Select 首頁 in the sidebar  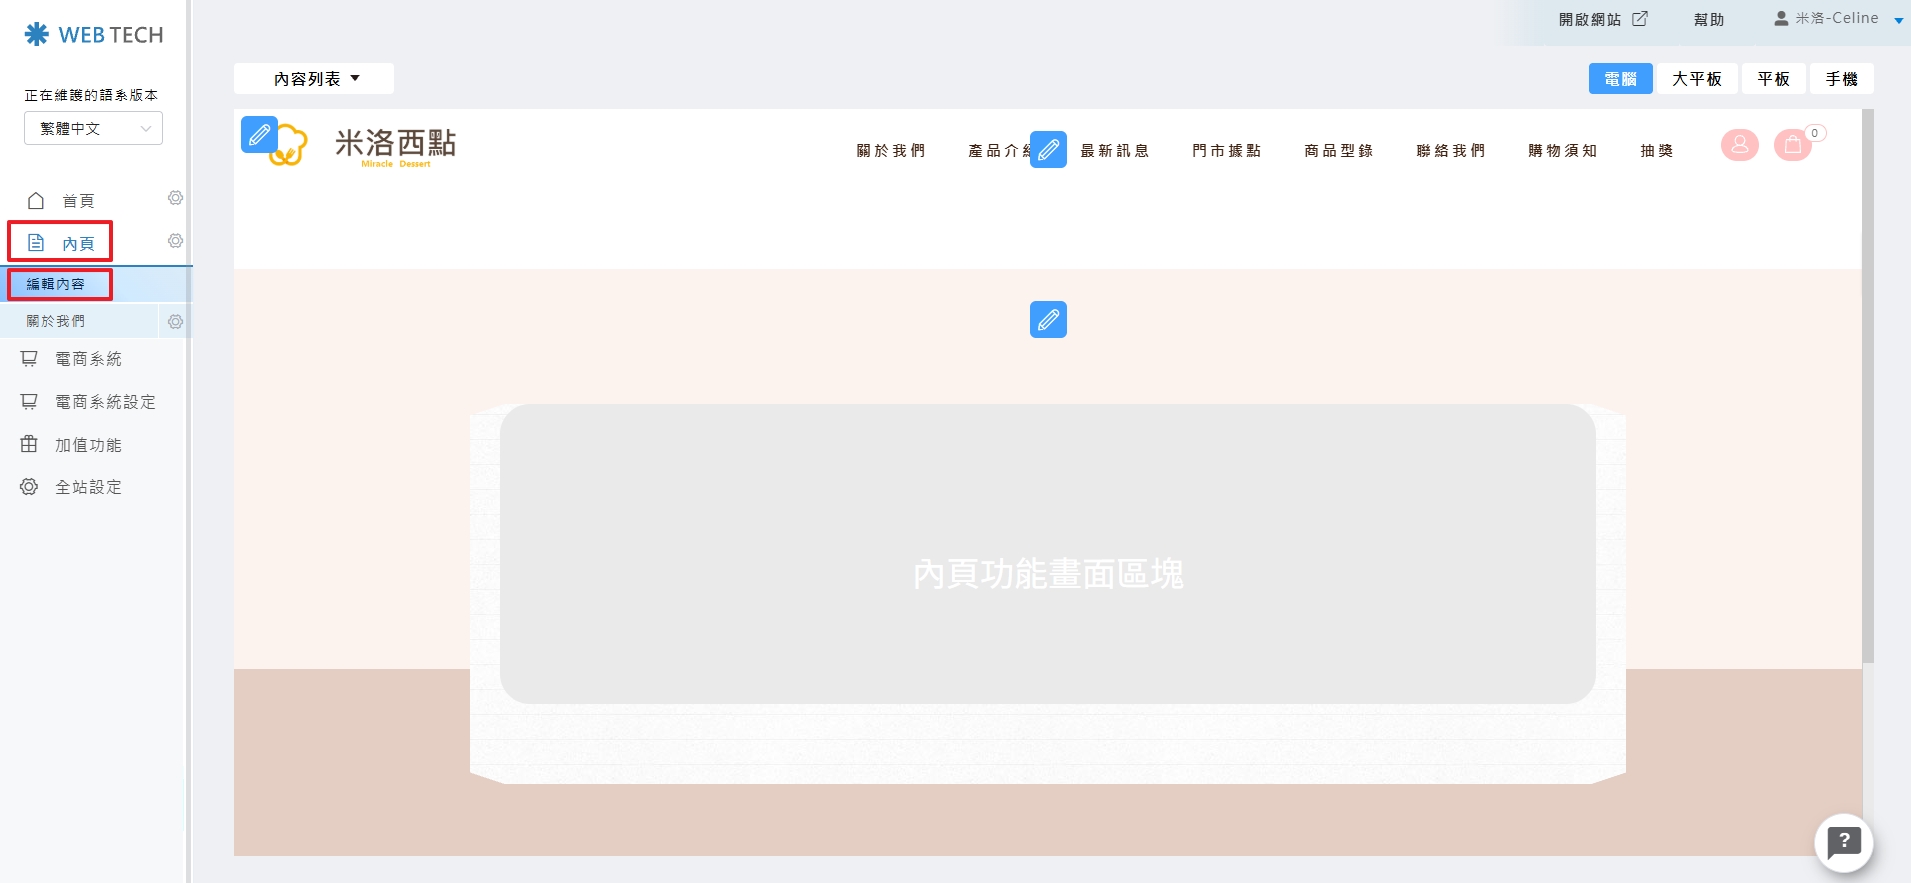tap(78, 201)
